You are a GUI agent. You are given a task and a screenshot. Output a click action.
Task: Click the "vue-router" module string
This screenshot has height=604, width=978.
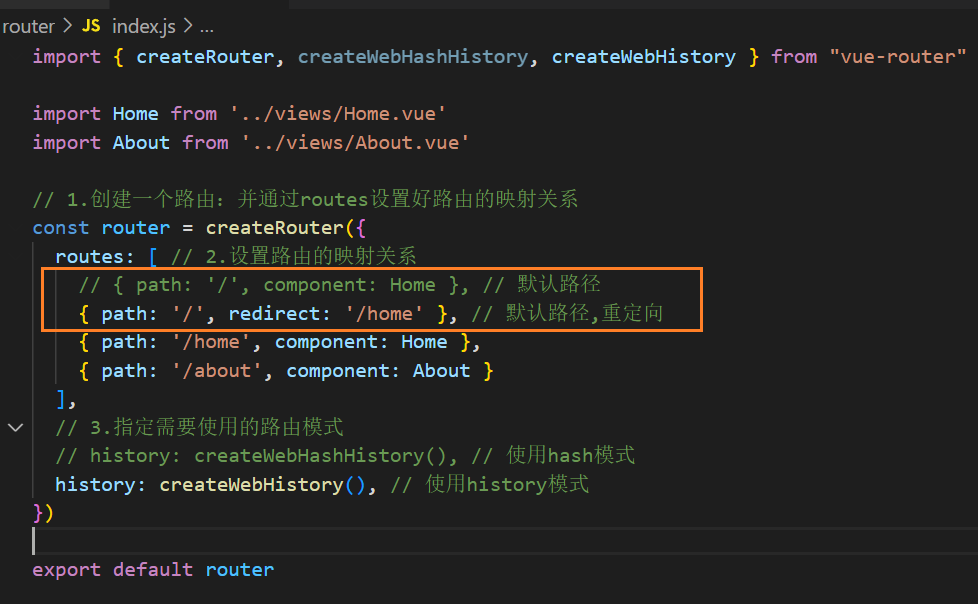[898, 57]
